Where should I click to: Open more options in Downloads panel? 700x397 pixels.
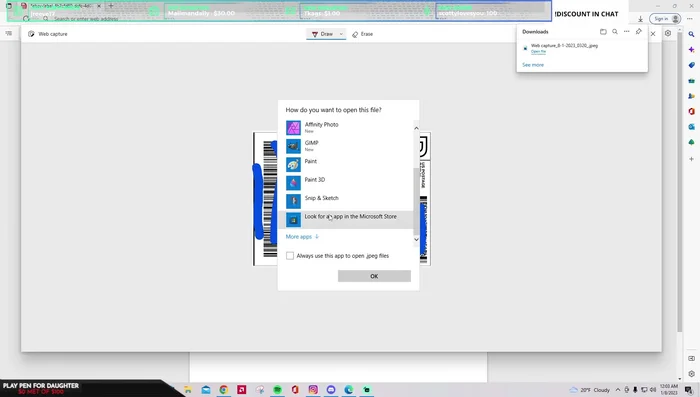626,32
